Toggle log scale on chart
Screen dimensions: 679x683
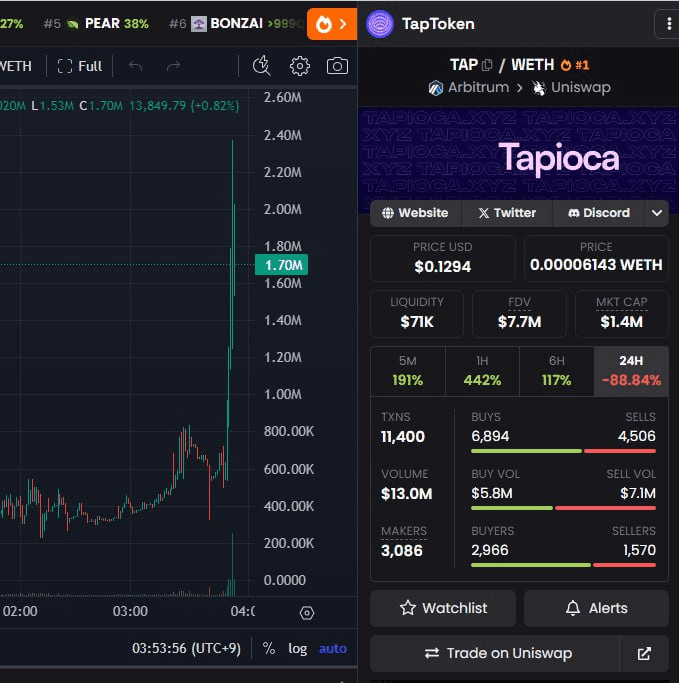click(297, 649)
